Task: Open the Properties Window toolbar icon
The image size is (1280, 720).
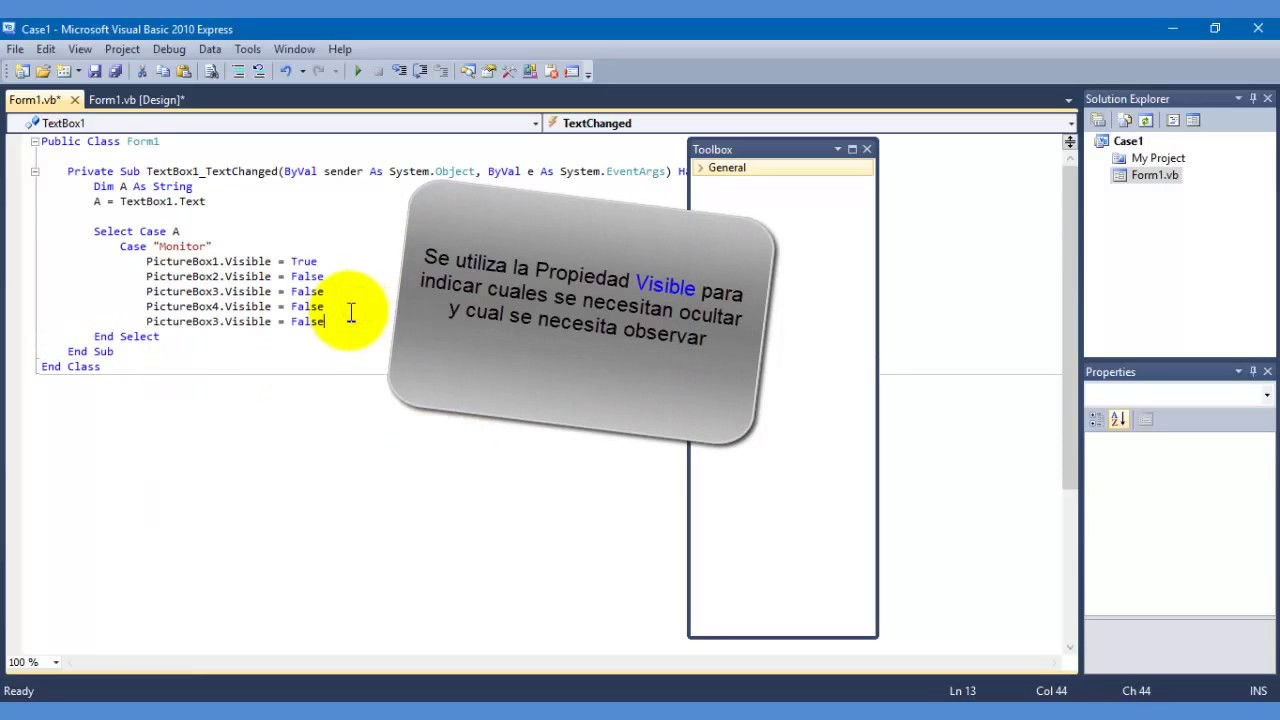Action: coord(488,72)
